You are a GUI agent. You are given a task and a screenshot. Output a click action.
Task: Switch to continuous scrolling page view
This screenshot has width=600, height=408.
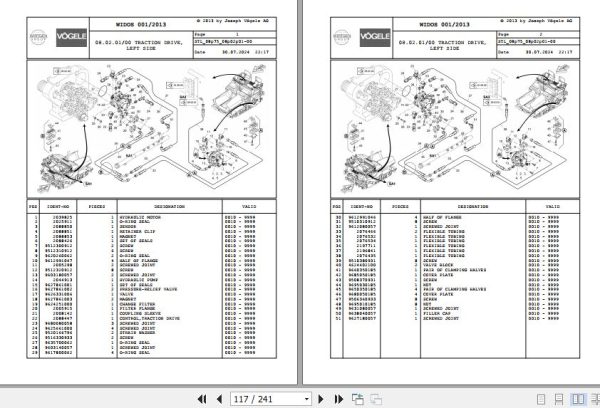pyautogui.click(x=559, y=399)
